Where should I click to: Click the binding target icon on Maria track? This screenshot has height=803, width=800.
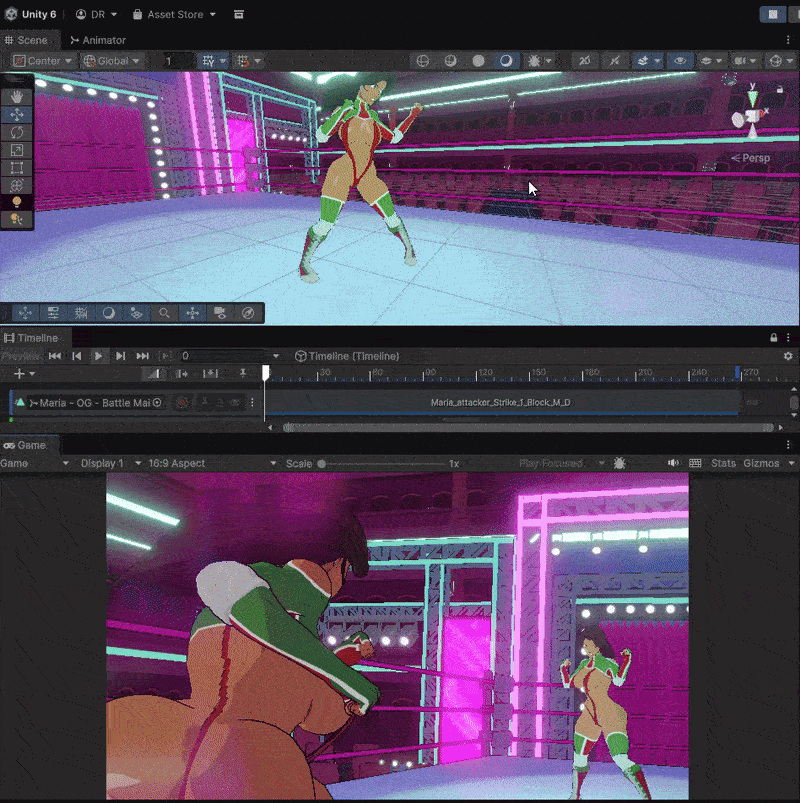tap(157, 403)
